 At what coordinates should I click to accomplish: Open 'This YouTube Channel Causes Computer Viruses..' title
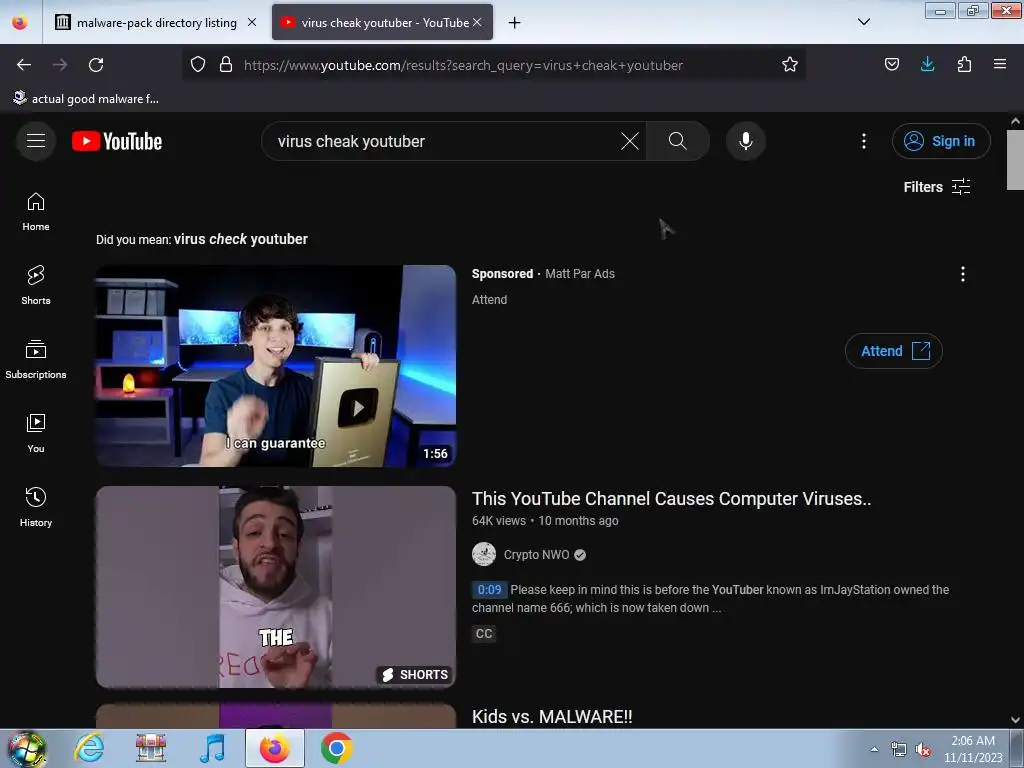coord(671,499)
